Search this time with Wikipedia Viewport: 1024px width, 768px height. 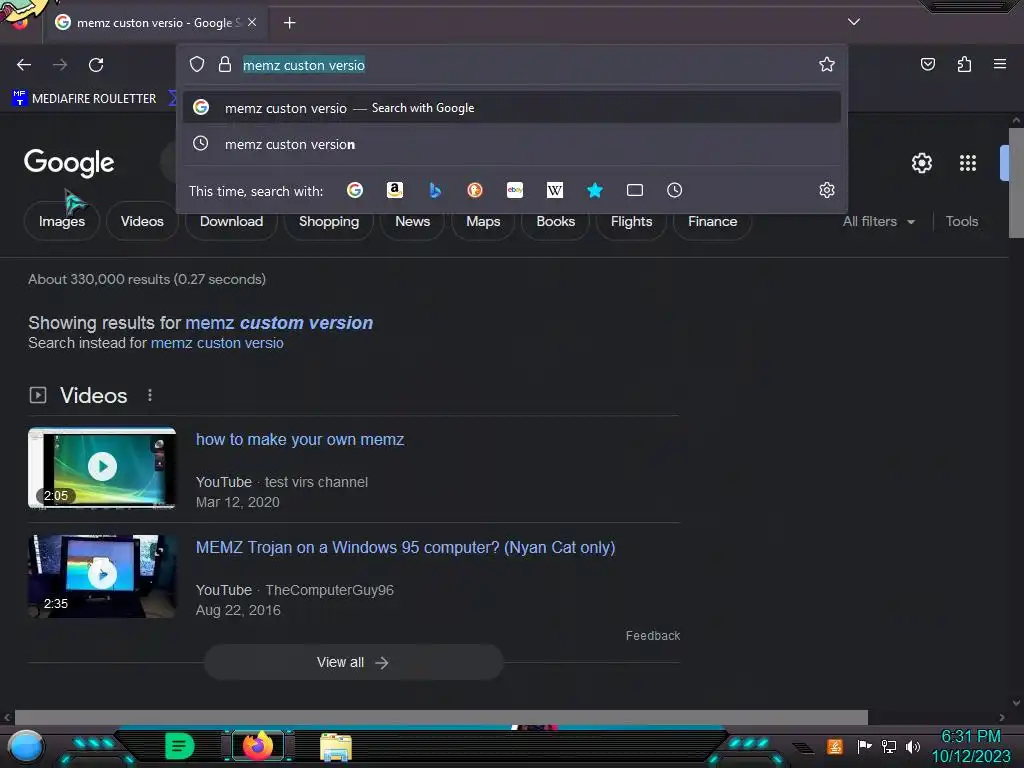click(x=554, y=190)
